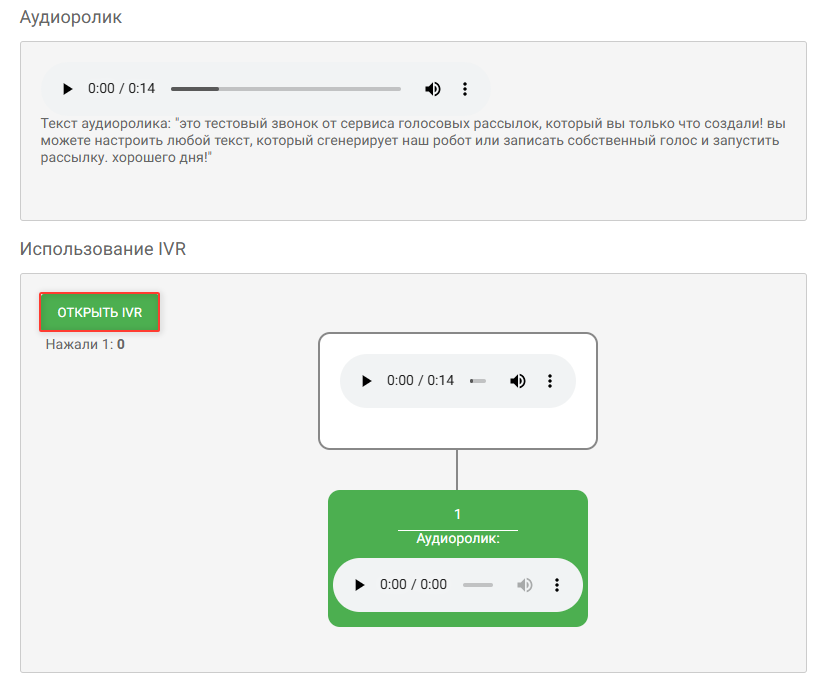Play audio in the green node 1 player
Image resolution: width=831 pixels, height=691 pixels.
click(359, 584)
